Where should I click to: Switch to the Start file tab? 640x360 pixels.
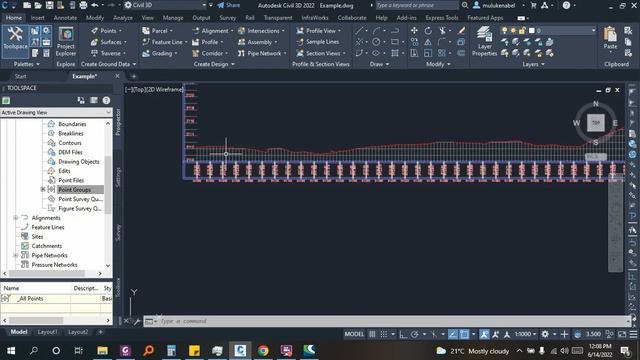(20, 76)
